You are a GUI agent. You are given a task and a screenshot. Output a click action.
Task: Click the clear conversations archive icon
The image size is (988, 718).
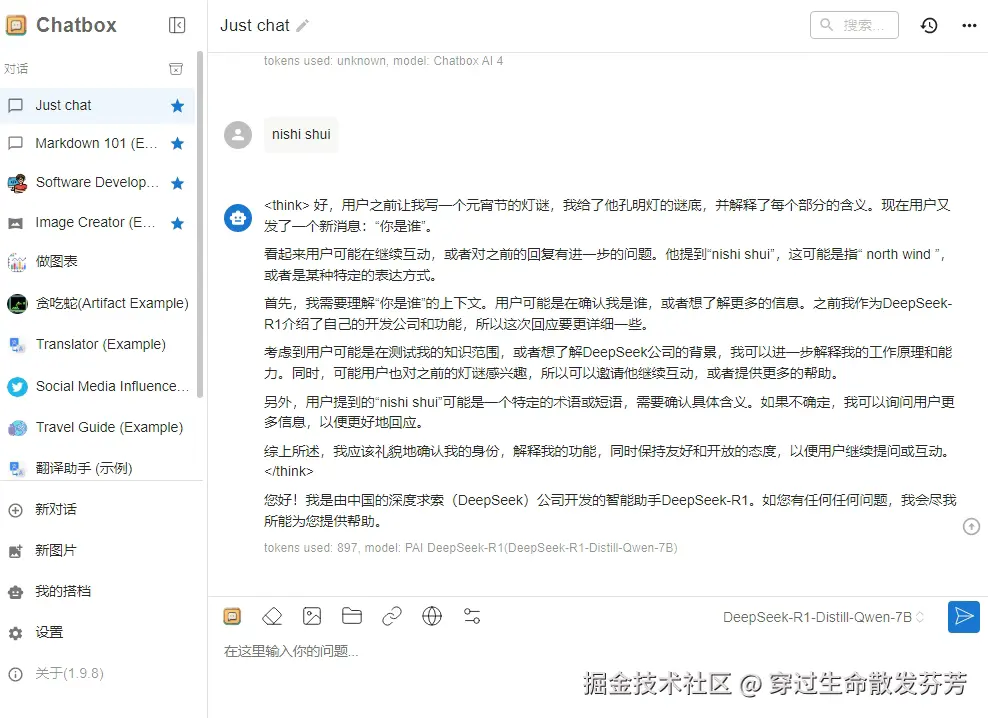[x=176, y=69]
